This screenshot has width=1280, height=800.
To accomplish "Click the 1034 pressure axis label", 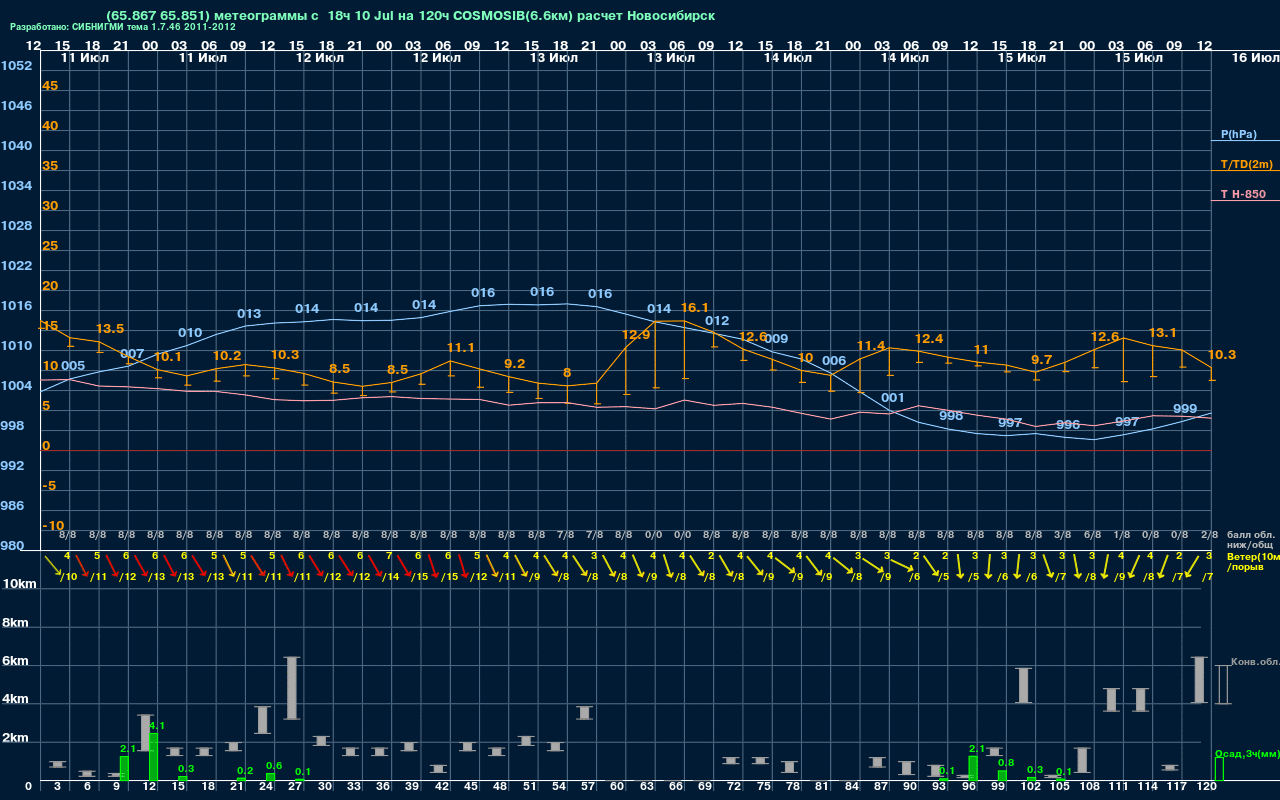I will [16, 186].
